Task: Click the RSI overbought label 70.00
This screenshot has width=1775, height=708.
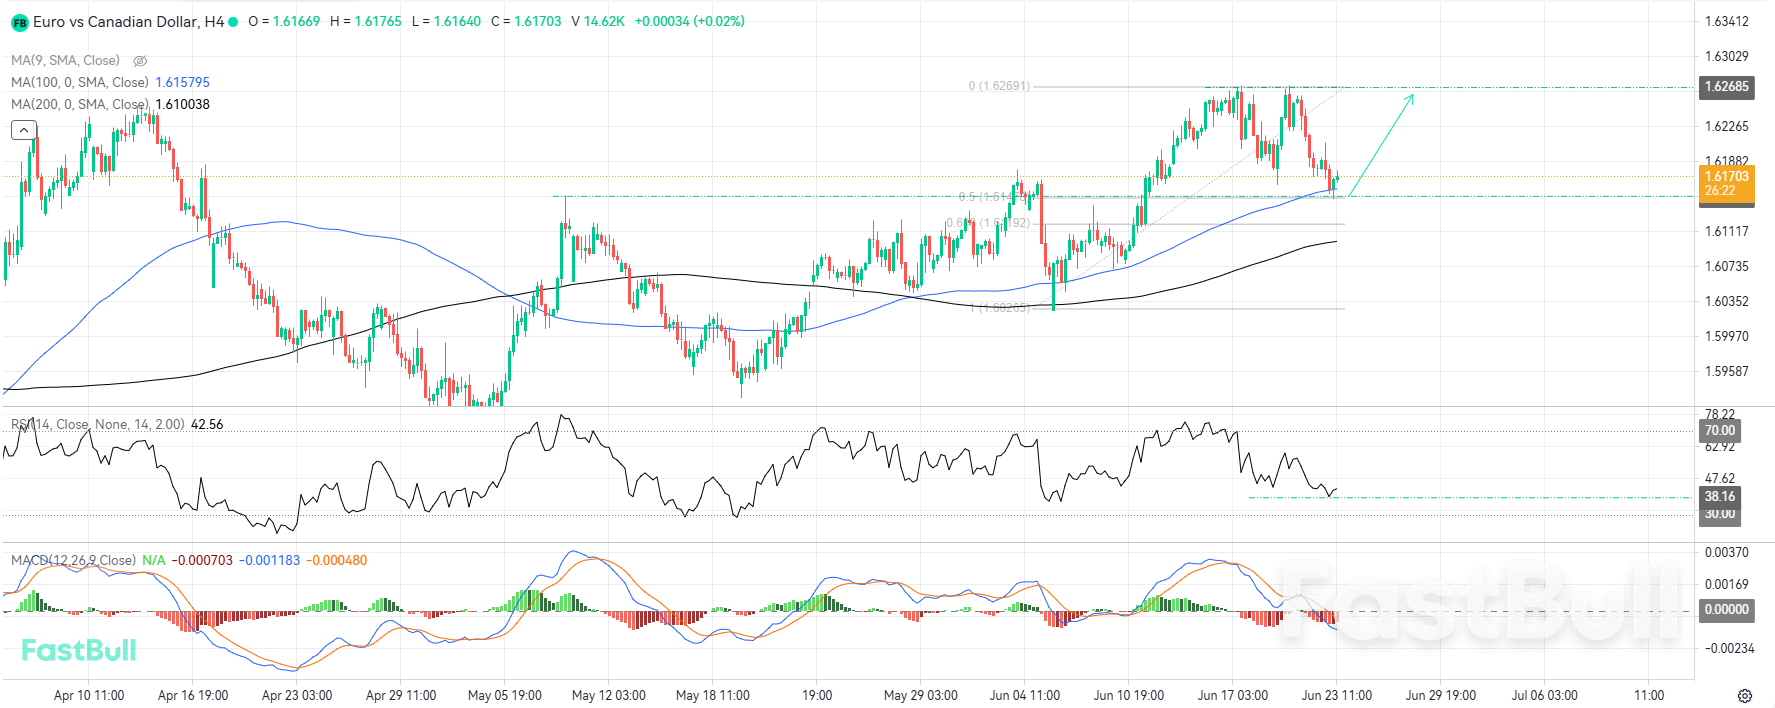Action: [x=1720, y=431]
